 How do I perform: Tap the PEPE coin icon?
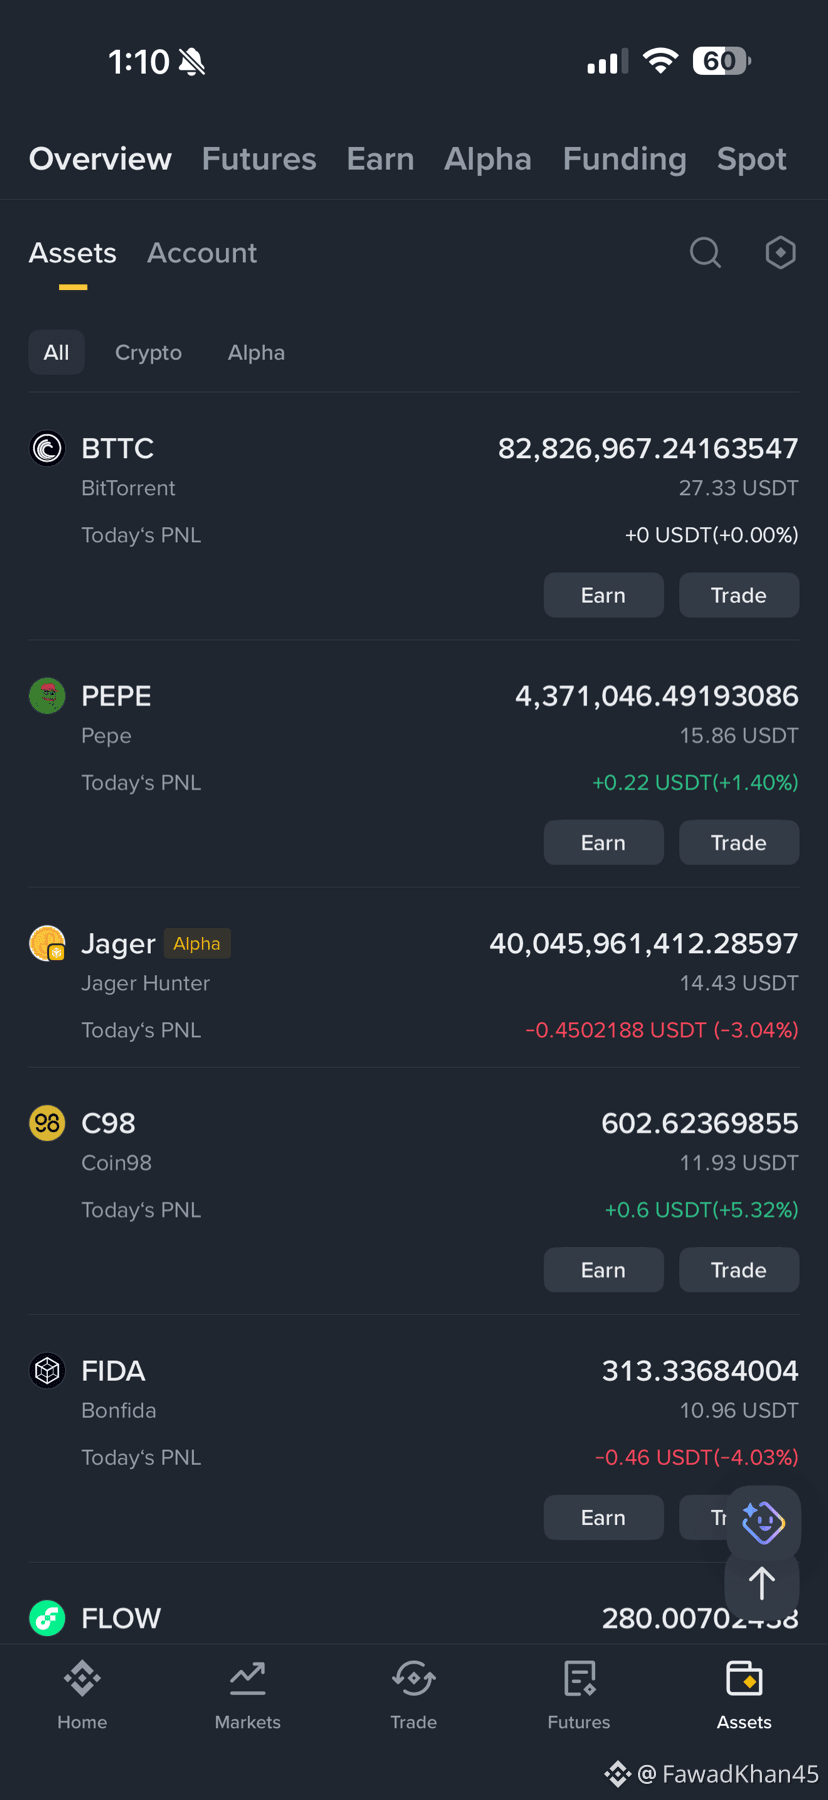[x=47, y=695]
